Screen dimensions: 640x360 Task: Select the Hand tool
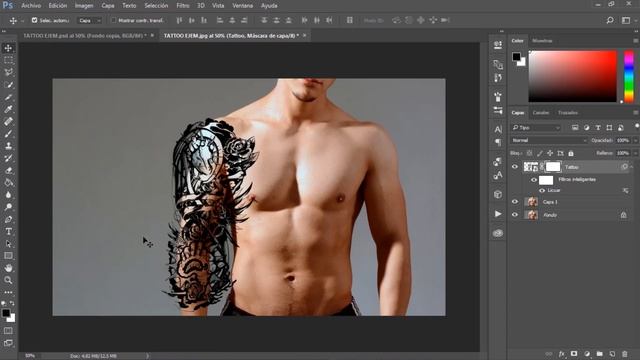[x=8, y=268]
